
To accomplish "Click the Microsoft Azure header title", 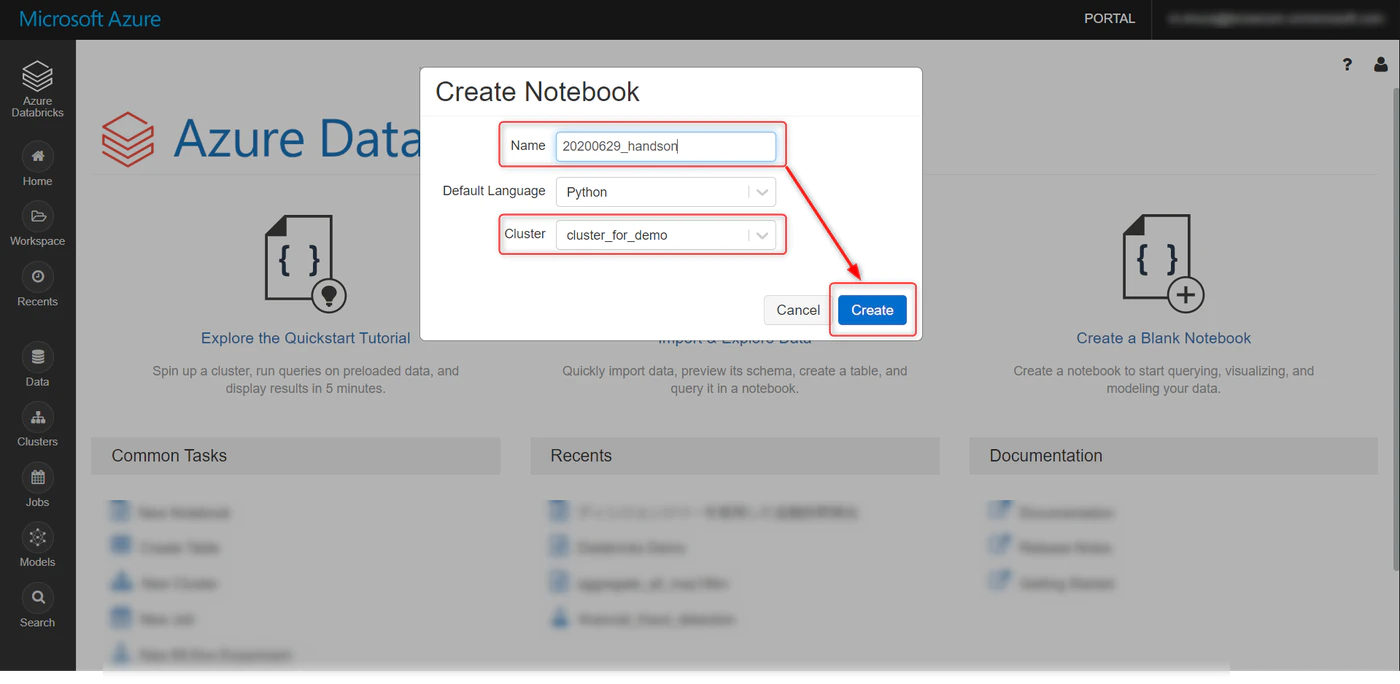I will 90,19.
